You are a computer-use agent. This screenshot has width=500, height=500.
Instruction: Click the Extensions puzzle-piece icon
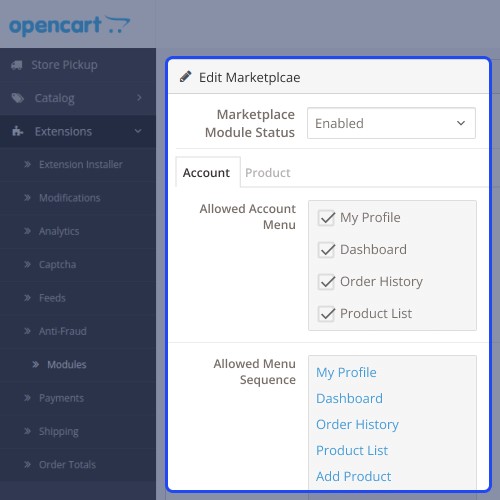click(x=17, y=131)
